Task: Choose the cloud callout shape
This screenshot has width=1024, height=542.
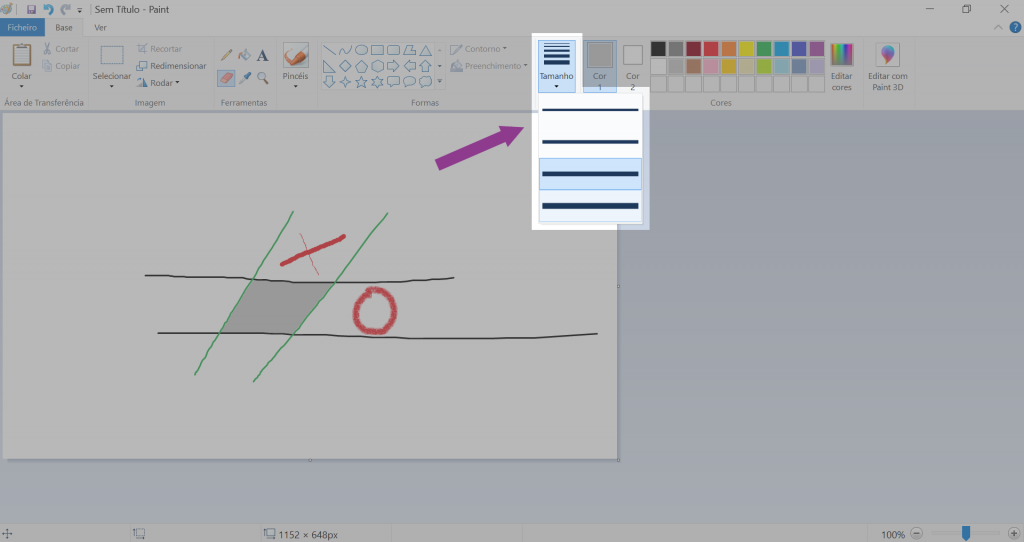Action: tap(425, 82)
